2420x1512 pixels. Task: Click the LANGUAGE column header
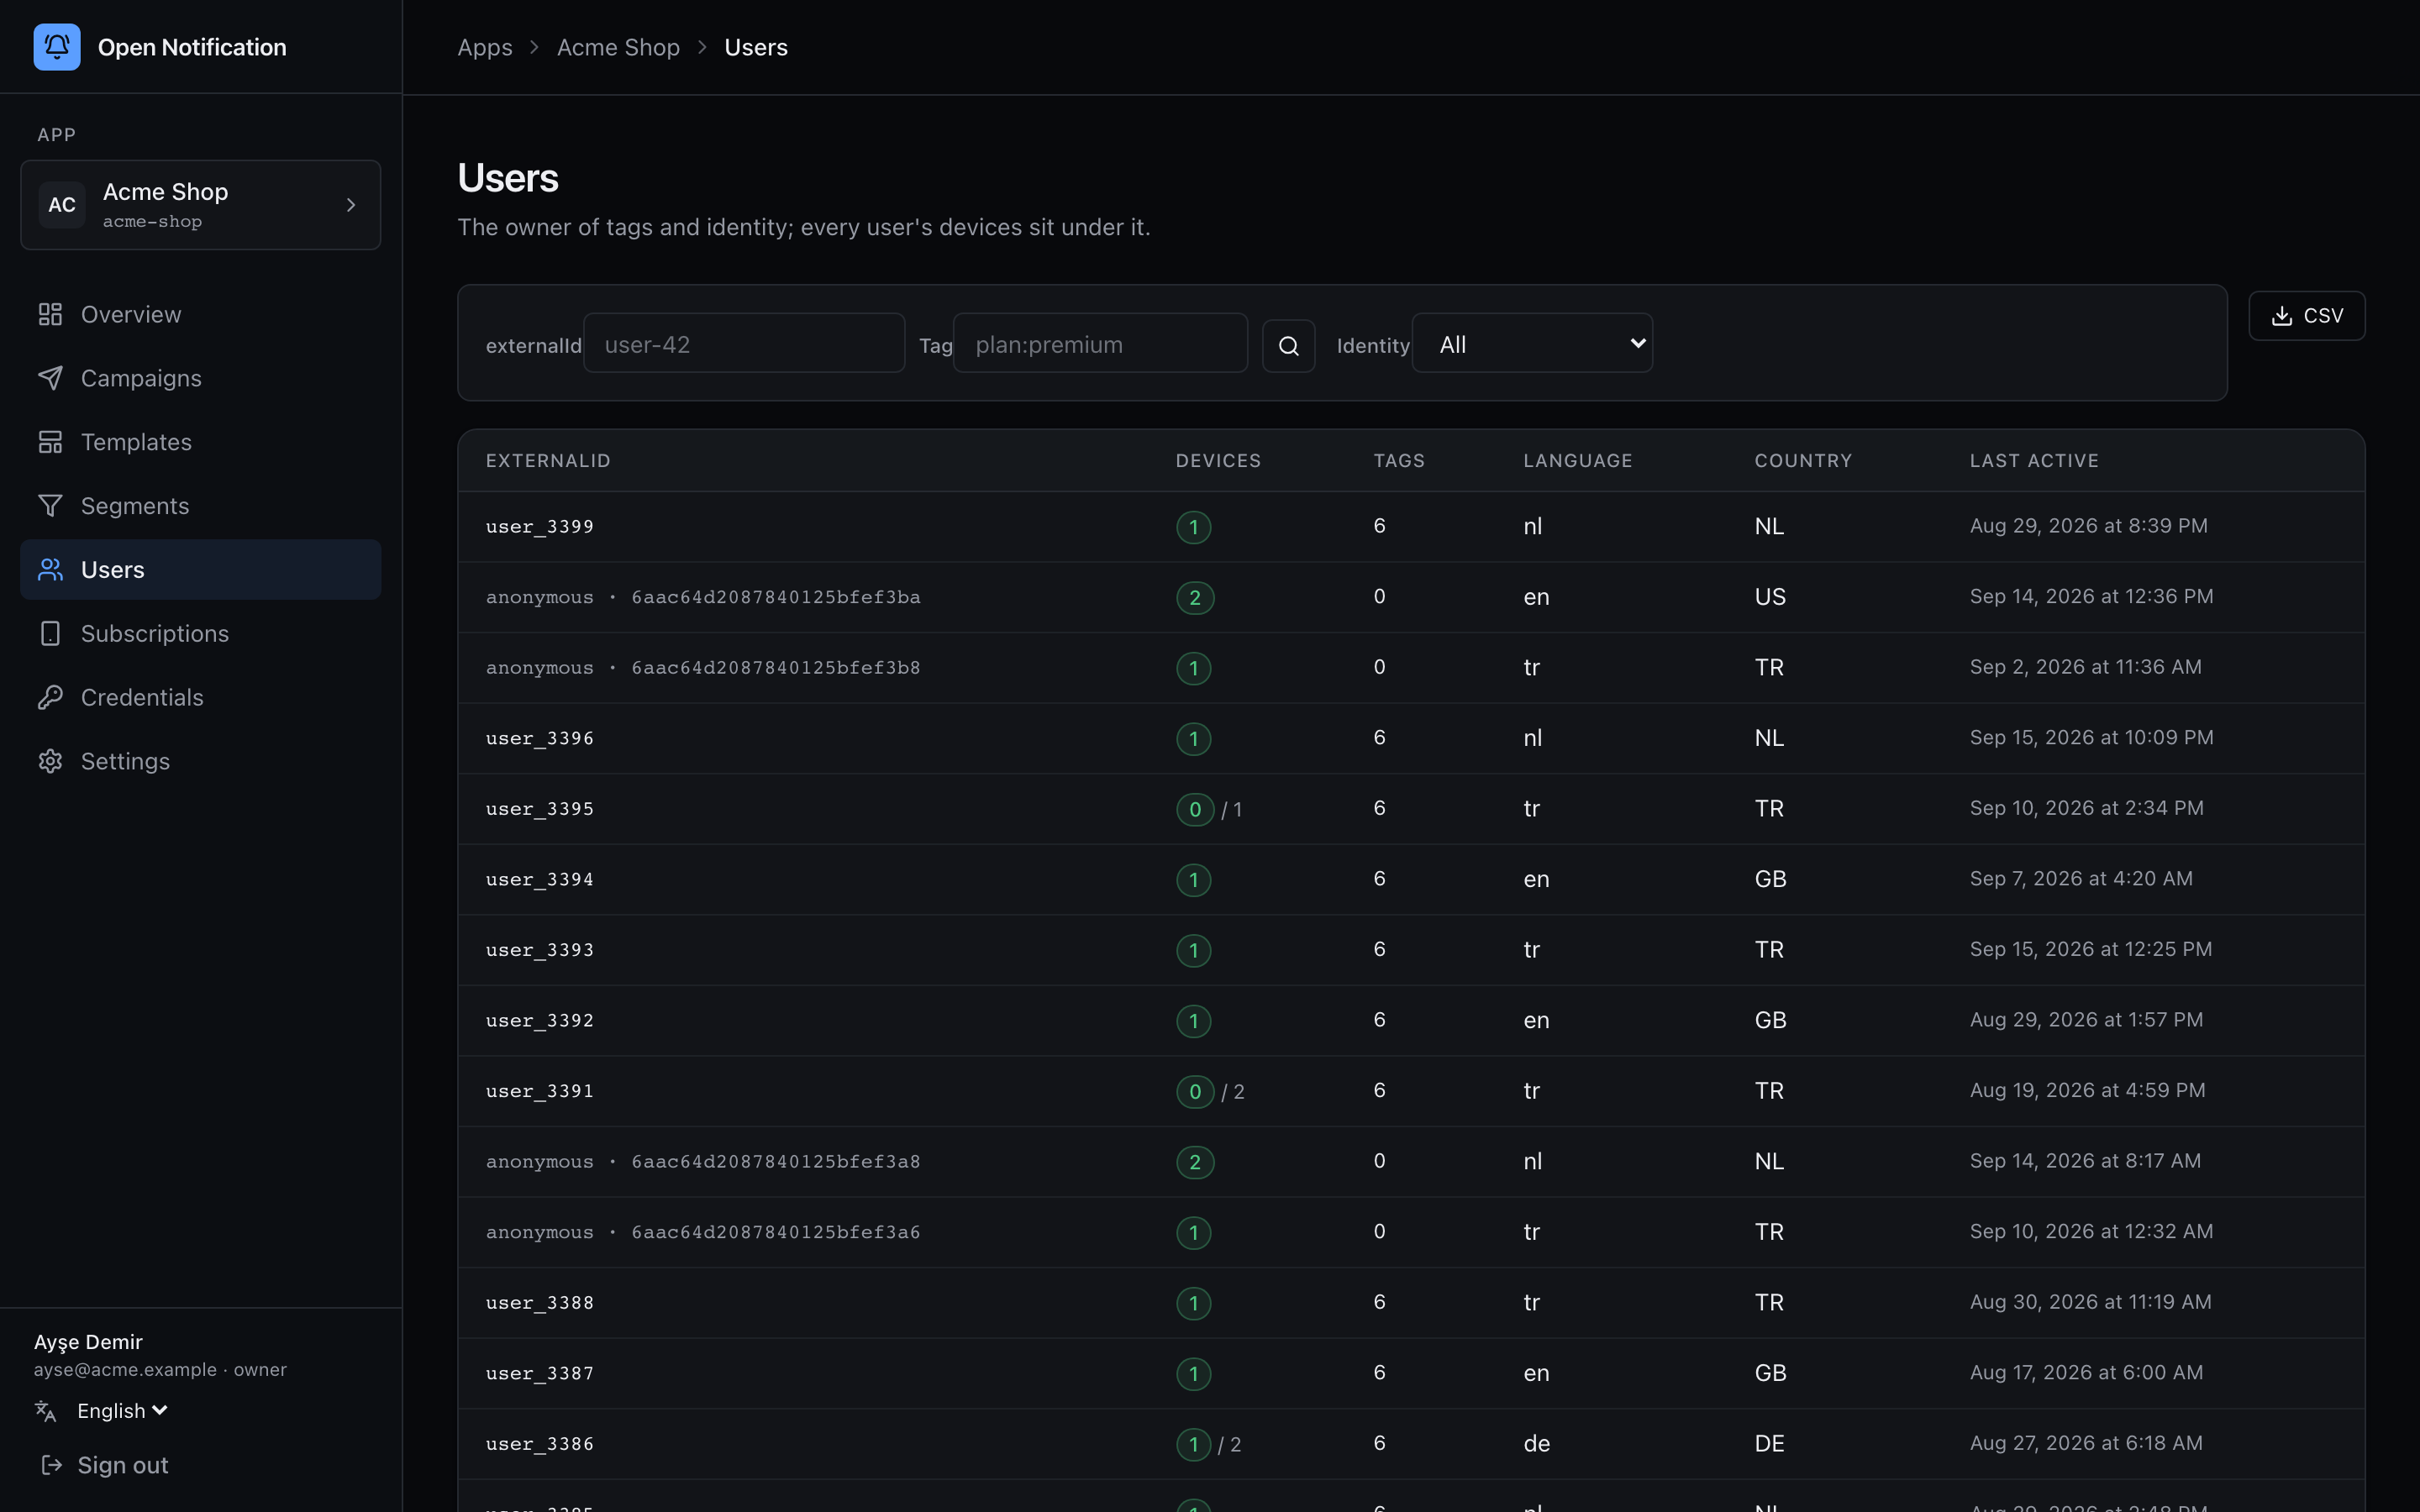coord(1578,461)
